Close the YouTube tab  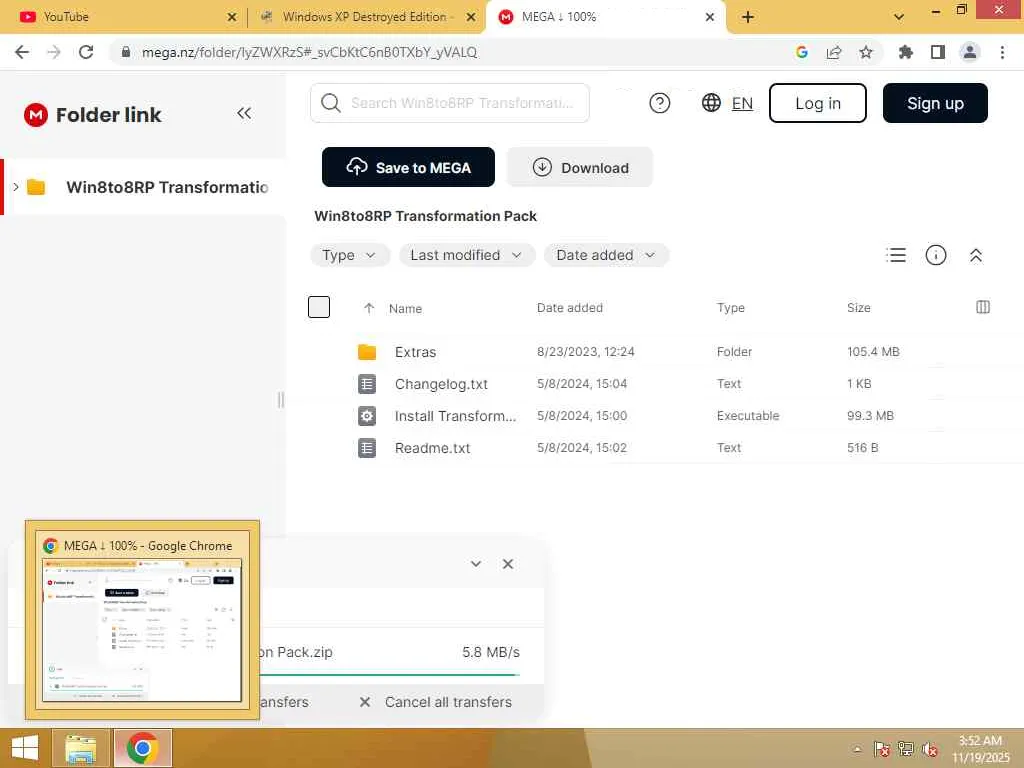[232, 17]
